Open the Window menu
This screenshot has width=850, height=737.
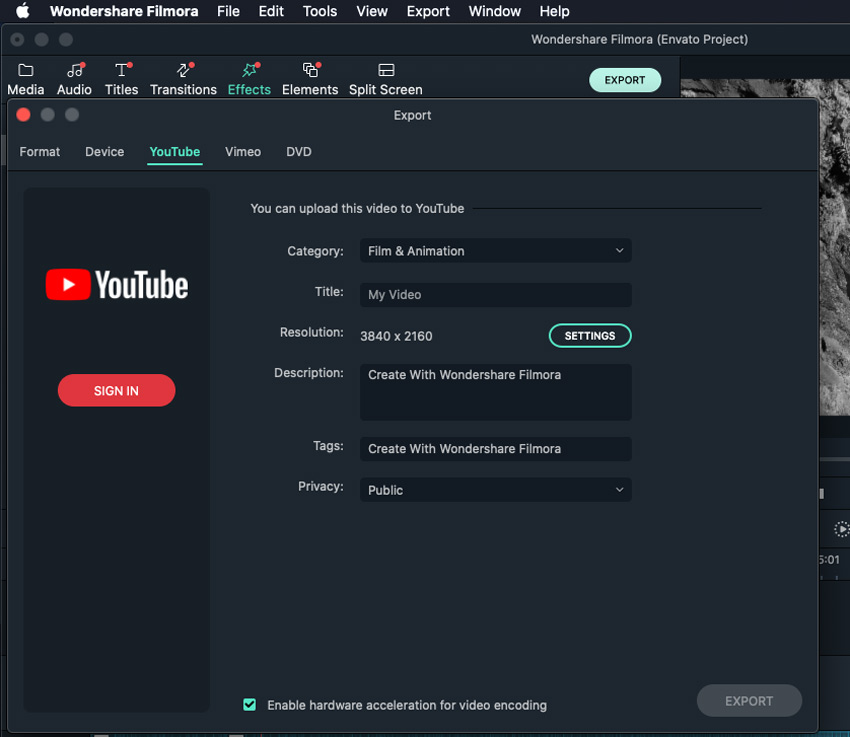tap(494, 11)
